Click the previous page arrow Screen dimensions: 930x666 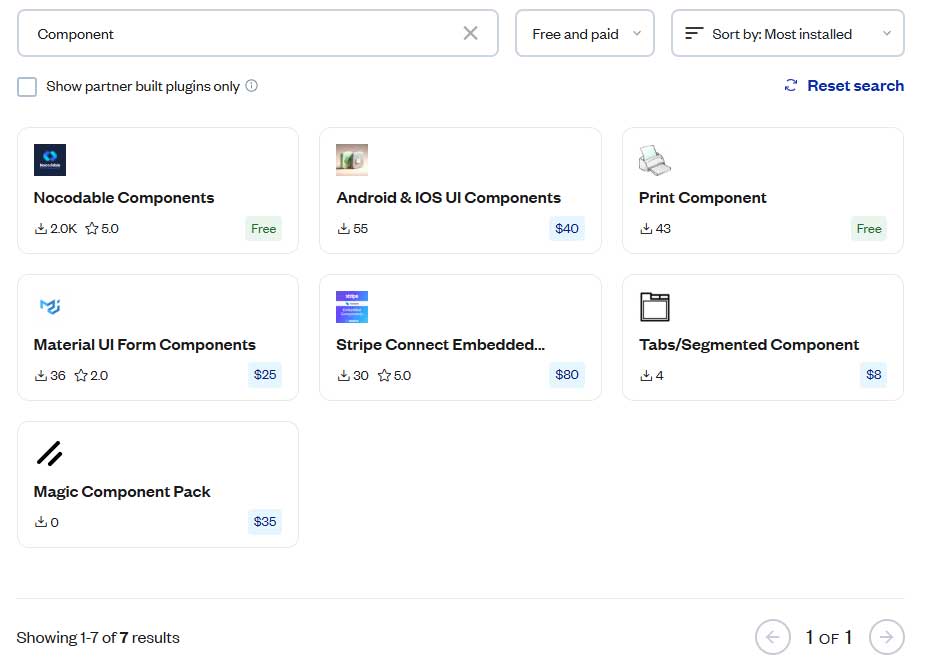coord(772,637)
